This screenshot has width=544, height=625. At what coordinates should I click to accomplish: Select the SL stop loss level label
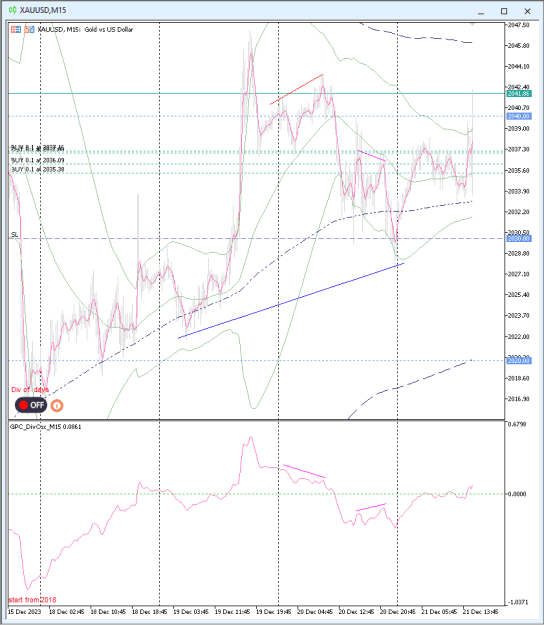click(14, 234)
